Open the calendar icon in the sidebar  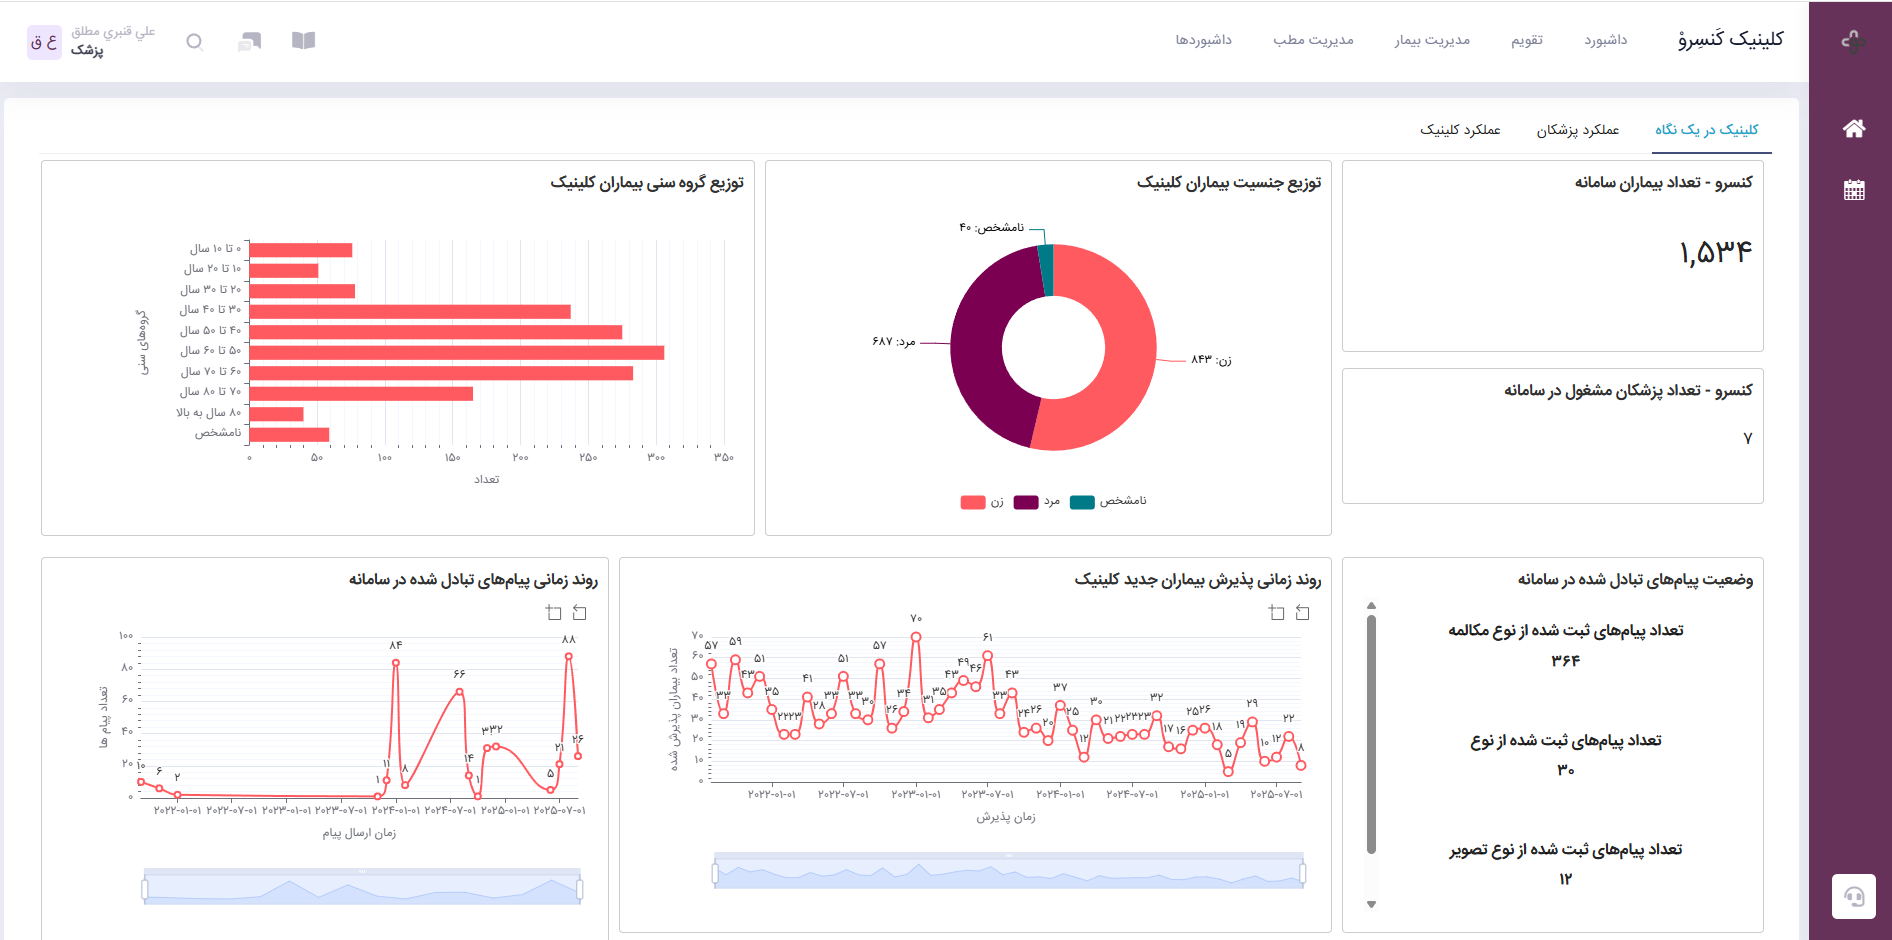pos(1853,190)
